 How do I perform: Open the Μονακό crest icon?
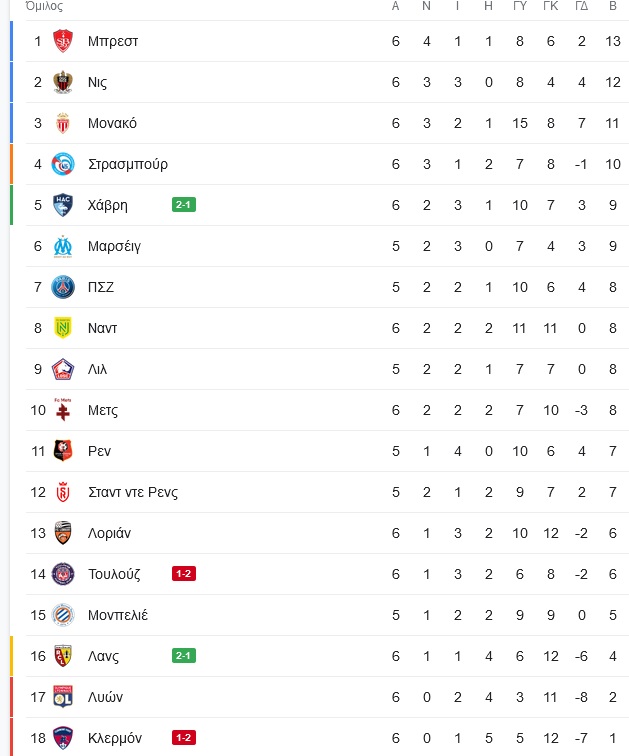63,123
